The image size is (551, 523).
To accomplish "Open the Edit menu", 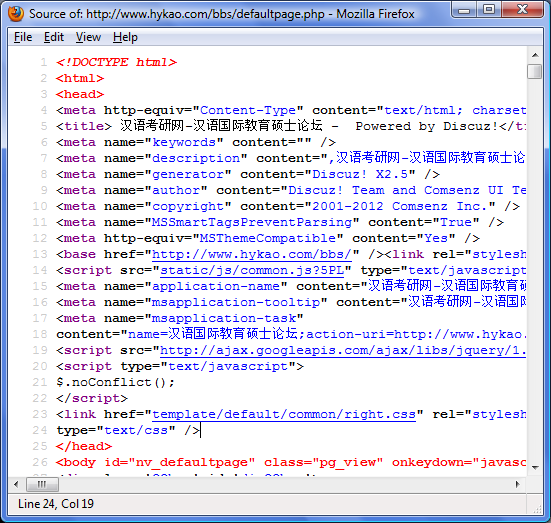I will (x=54, y=37).
